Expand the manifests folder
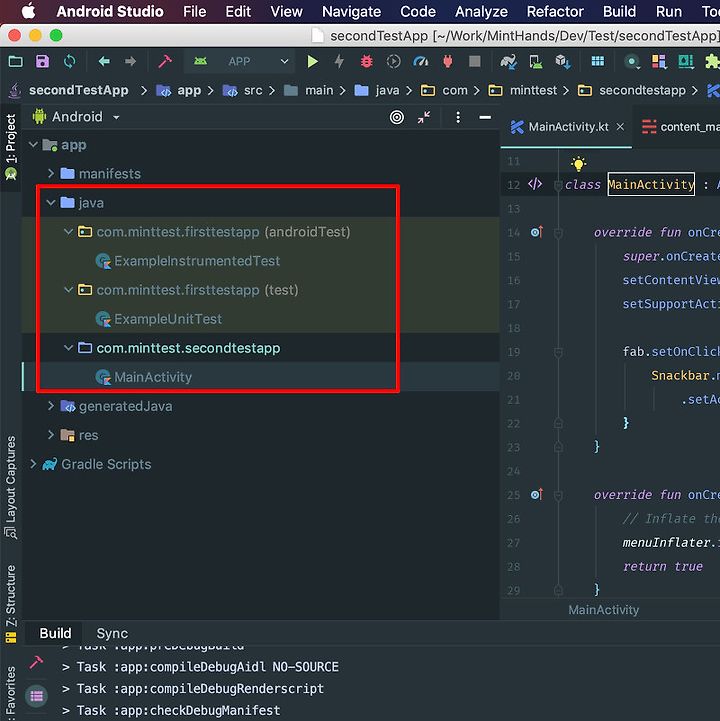 point(51,174)
